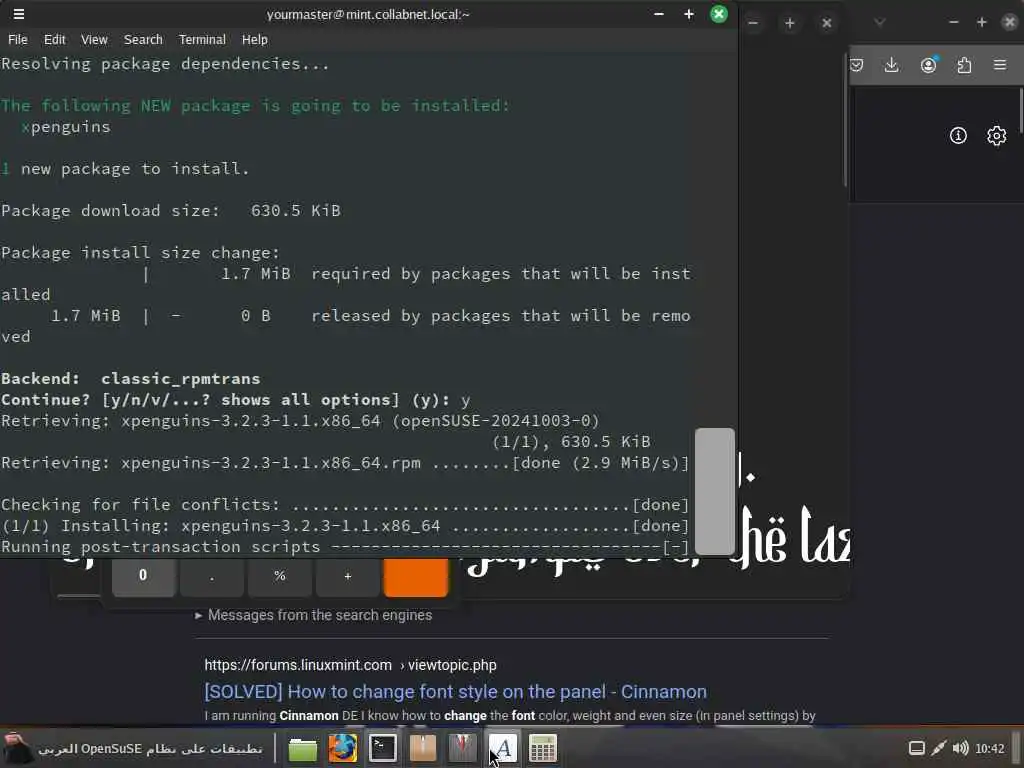Click the orange calculator equals key

click(x=416, y=577)
